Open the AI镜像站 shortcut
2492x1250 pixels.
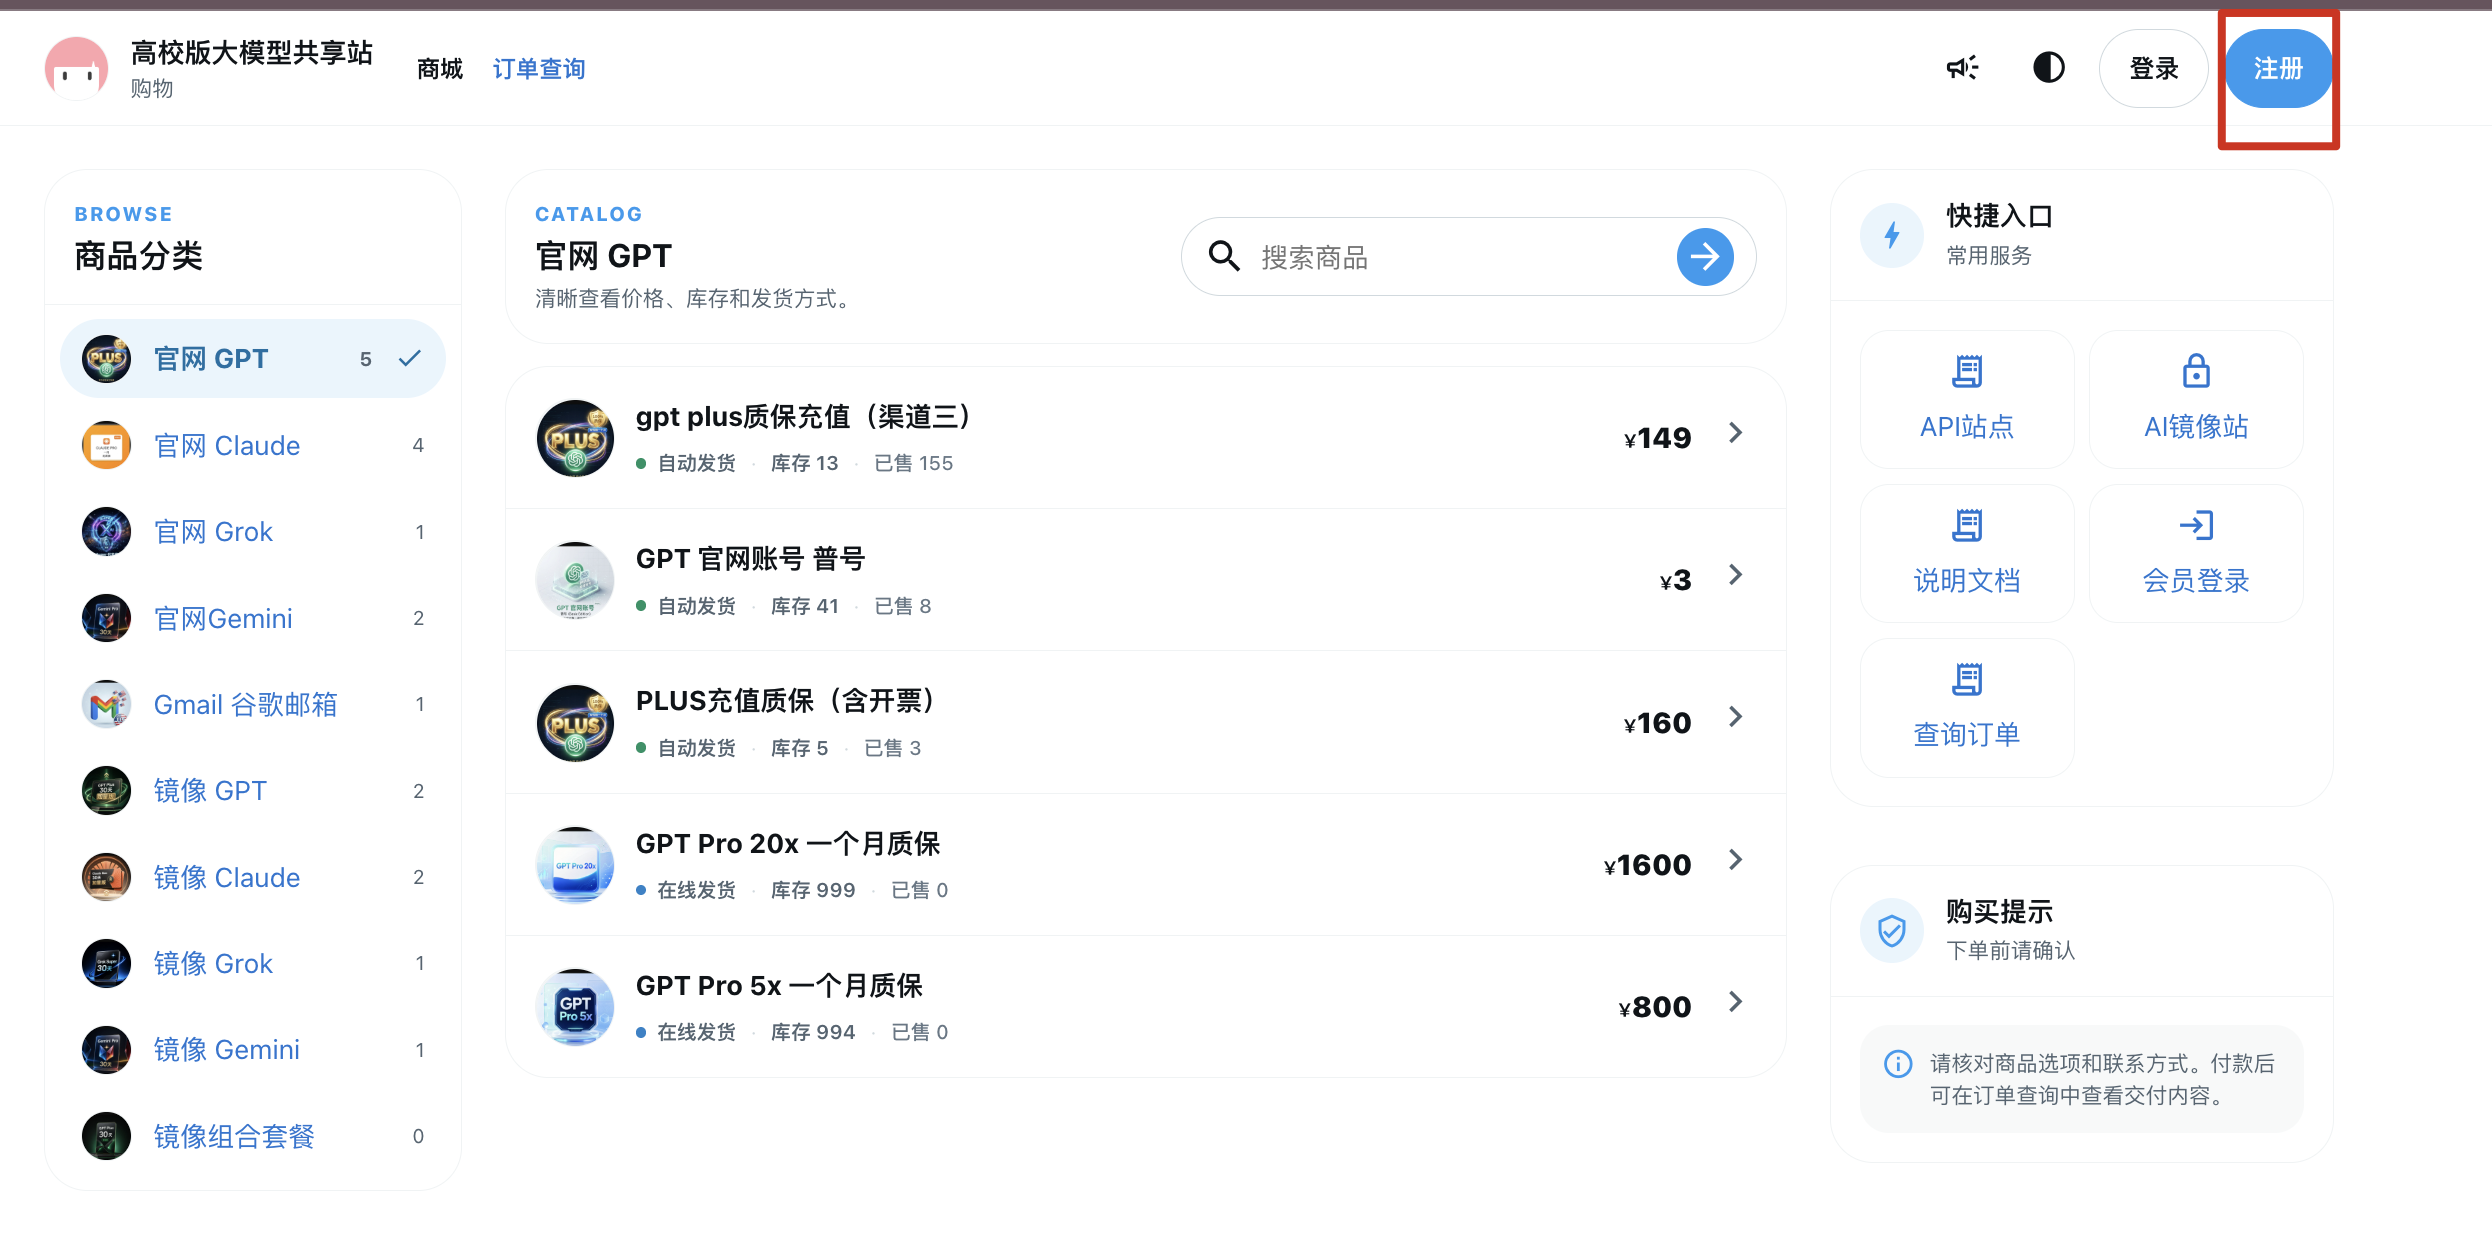2196,399
